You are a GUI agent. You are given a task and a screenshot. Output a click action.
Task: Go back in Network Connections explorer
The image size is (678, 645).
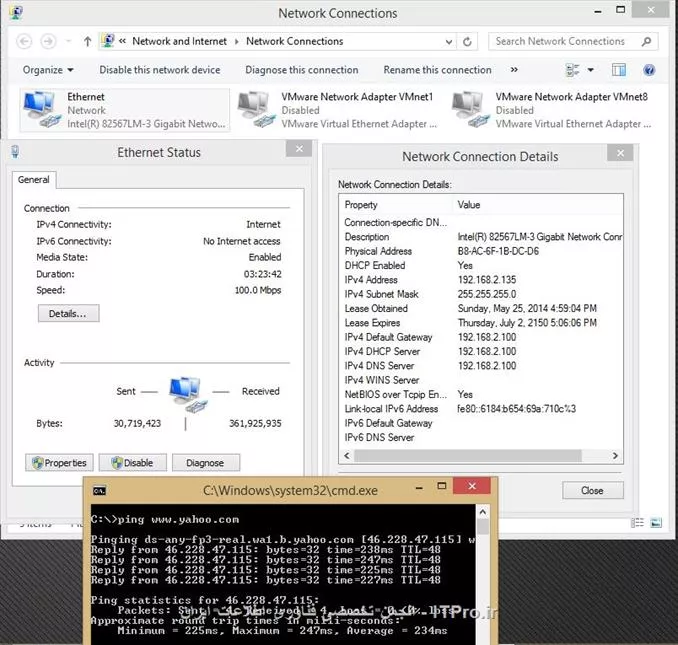(x=24, y=42)
